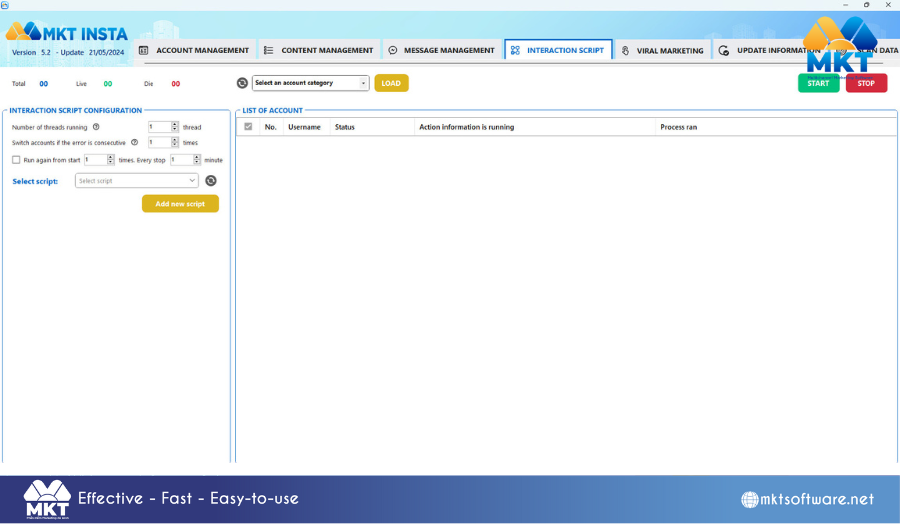
Task: Click the Live count value
Action: (108, 84)
